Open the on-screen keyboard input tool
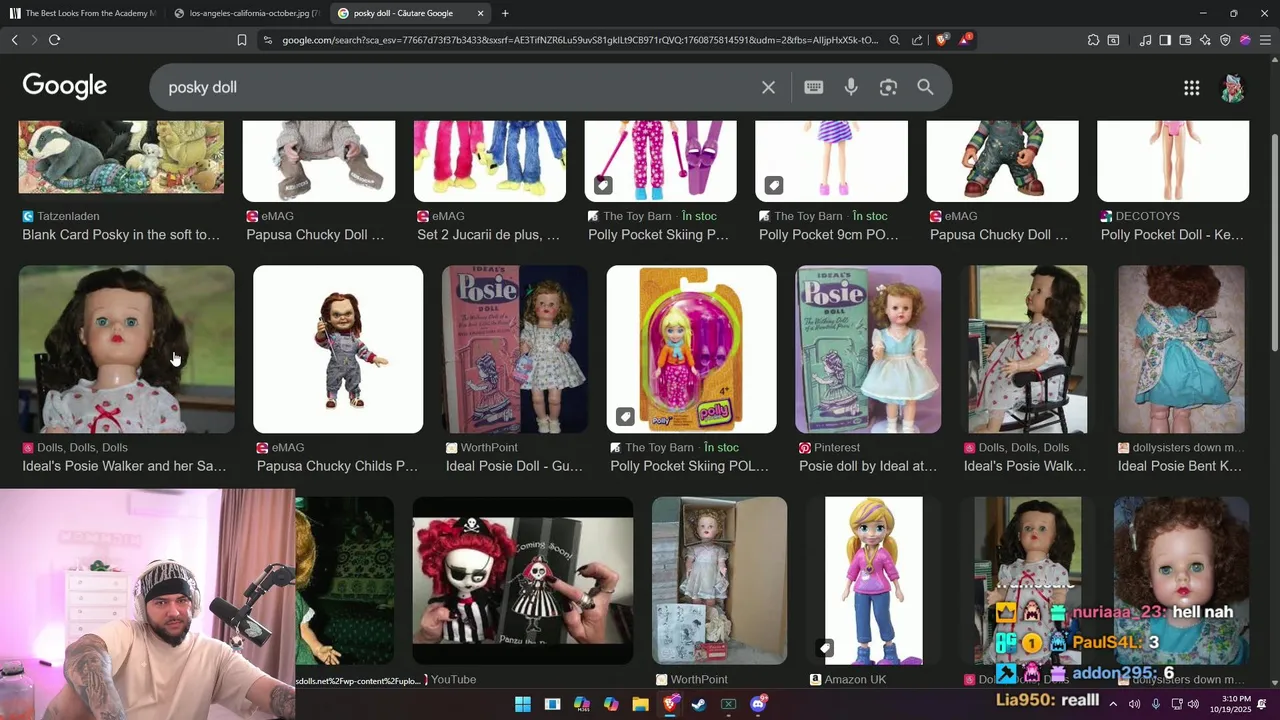Screen dimensions: 1280x720 813,87
